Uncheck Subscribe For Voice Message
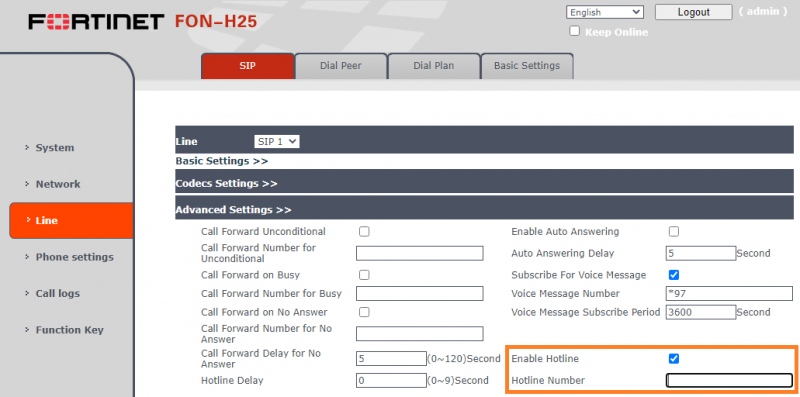800x397 pixels. point(674,275)
